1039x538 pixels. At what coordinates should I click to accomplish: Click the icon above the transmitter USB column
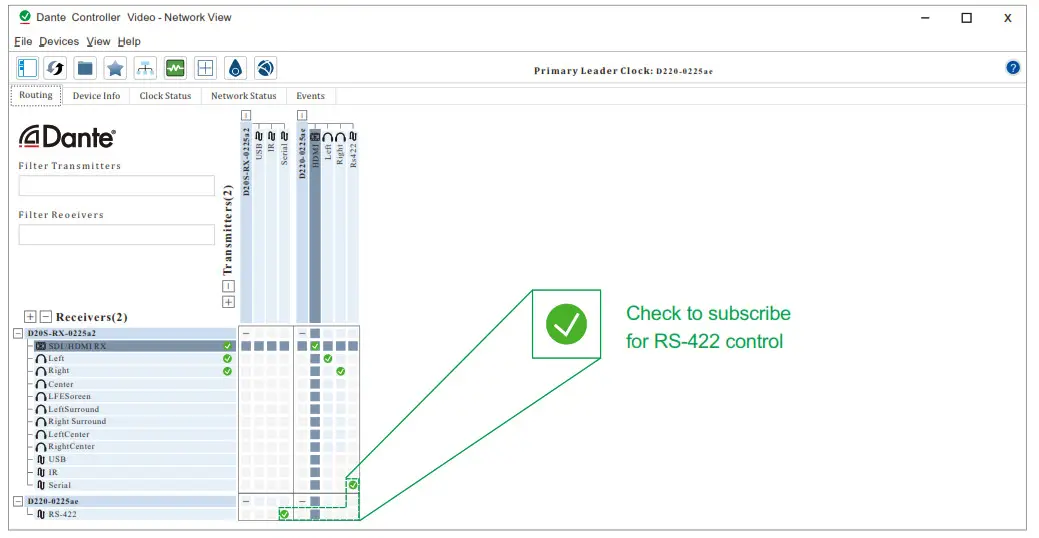[259, 136]
